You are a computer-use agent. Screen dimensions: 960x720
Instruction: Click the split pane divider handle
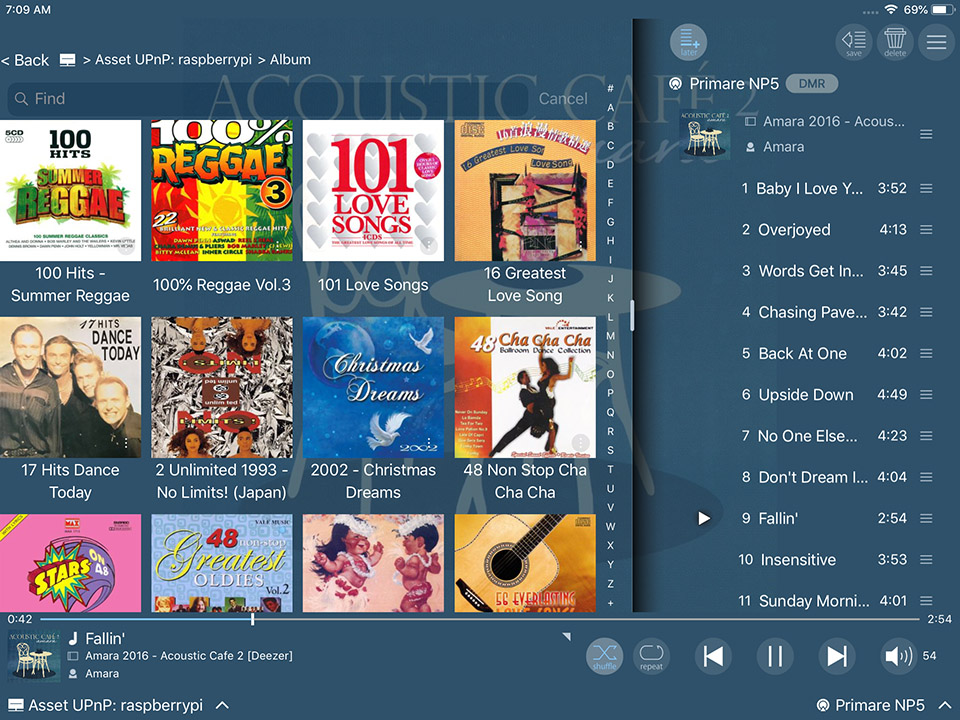[632, 315]
